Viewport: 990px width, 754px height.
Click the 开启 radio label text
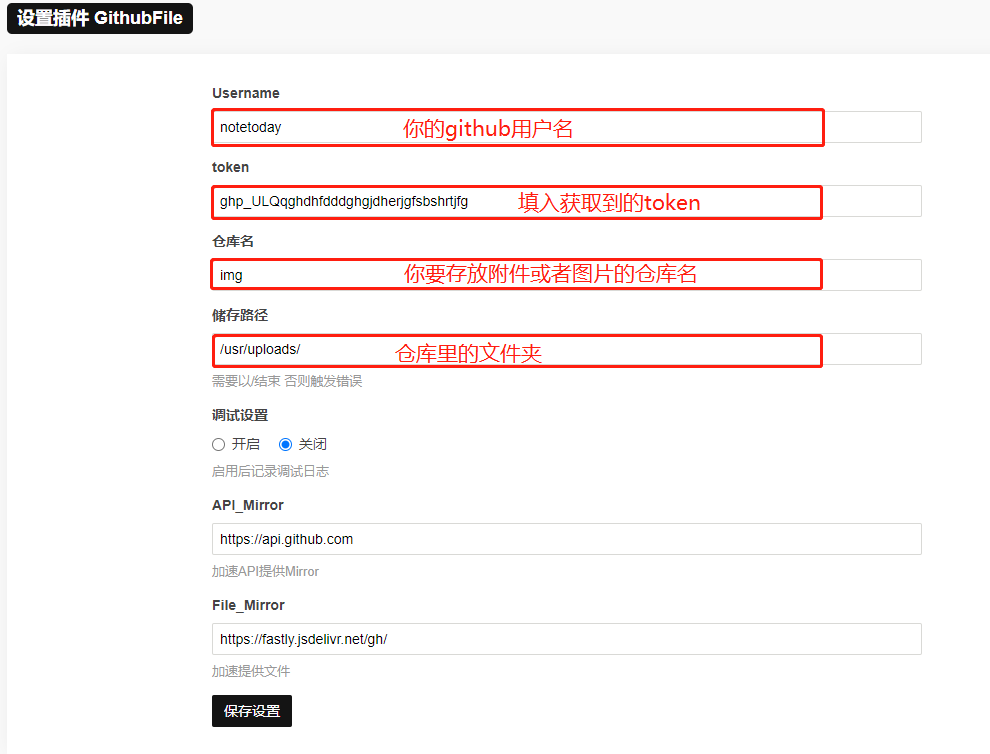pyautogui.click(x=246, y=444)
